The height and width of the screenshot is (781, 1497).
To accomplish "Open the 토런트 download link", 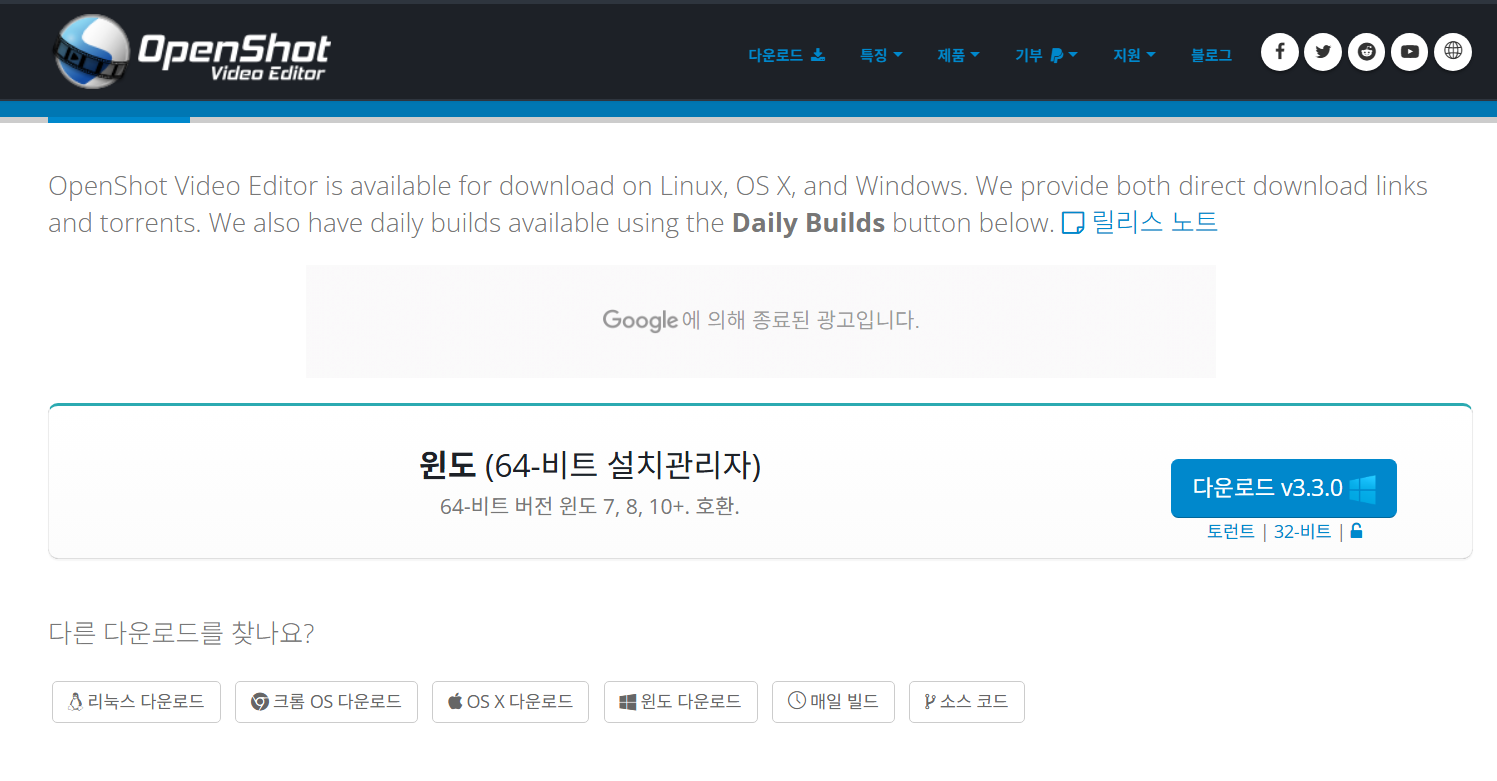I will click(x=1231, y=532).
